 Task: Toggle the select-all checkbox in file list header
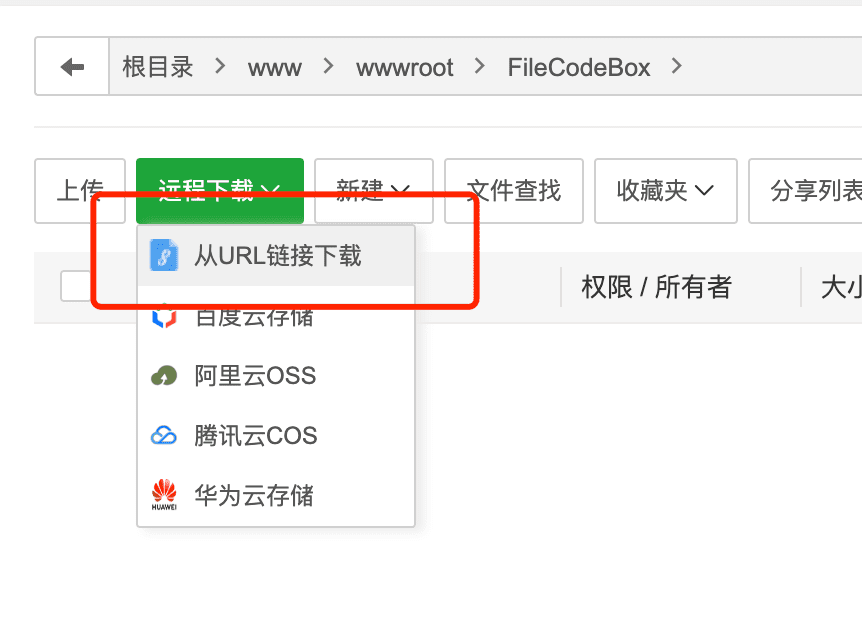click(x=75, y=286)
